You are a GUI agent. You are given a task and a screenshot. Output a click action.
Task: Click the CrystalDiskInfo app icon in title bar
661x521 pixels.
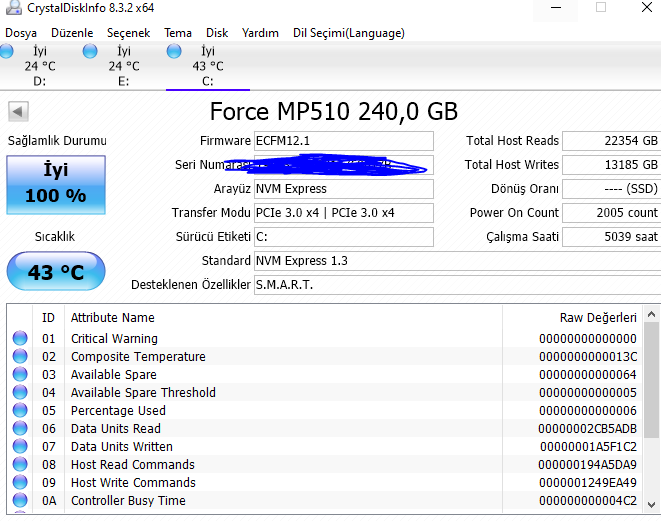pyautogui.click(x=13, y=8)
